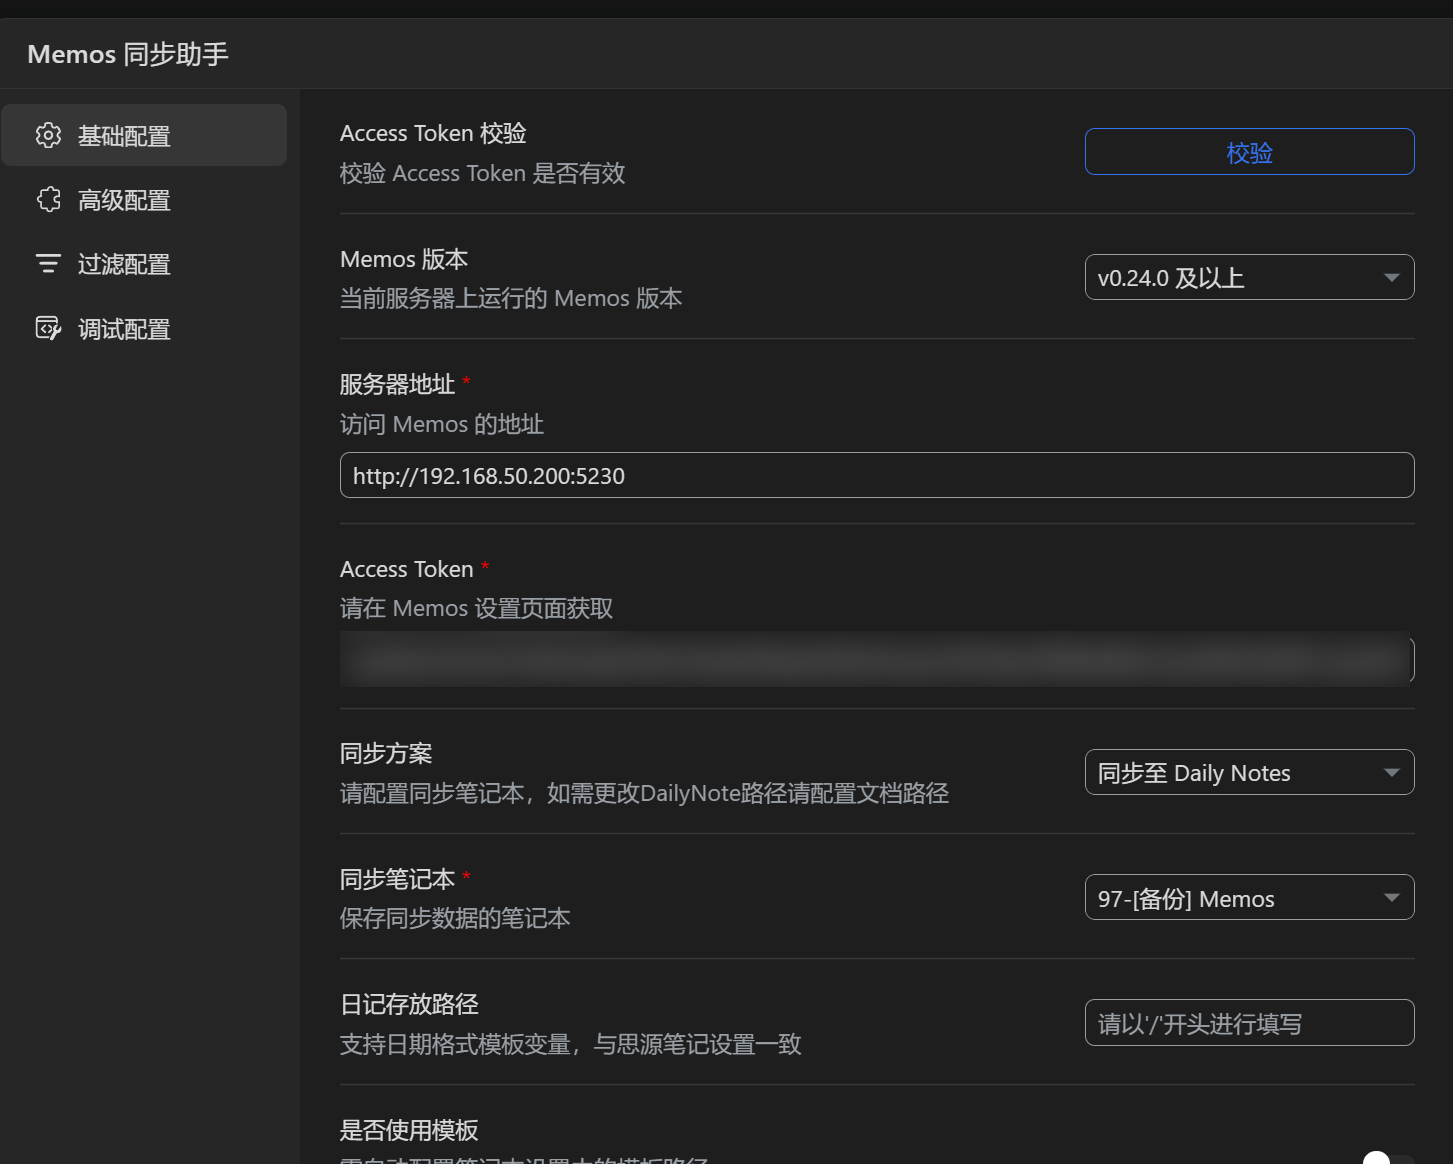The height and width of the screenshot is (1164, 1453).
Task: Click the blurred Access Token input field
Action: pyautogui.click(x=877, y=659)
